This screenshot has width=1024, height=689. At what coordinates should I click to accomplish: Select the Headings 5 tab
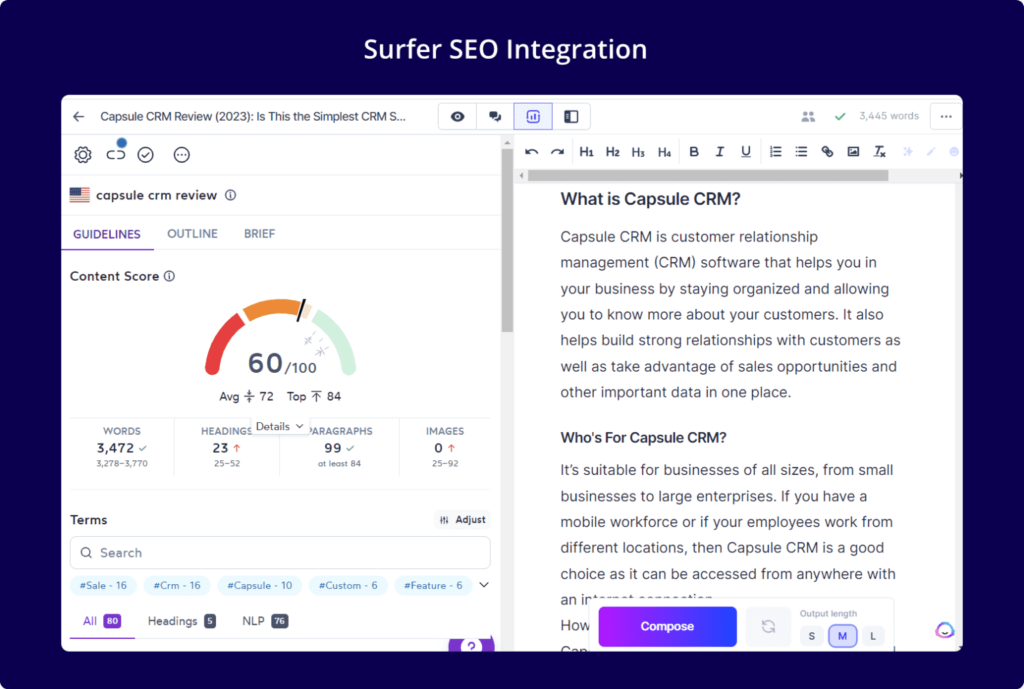[x=182, y=621]
